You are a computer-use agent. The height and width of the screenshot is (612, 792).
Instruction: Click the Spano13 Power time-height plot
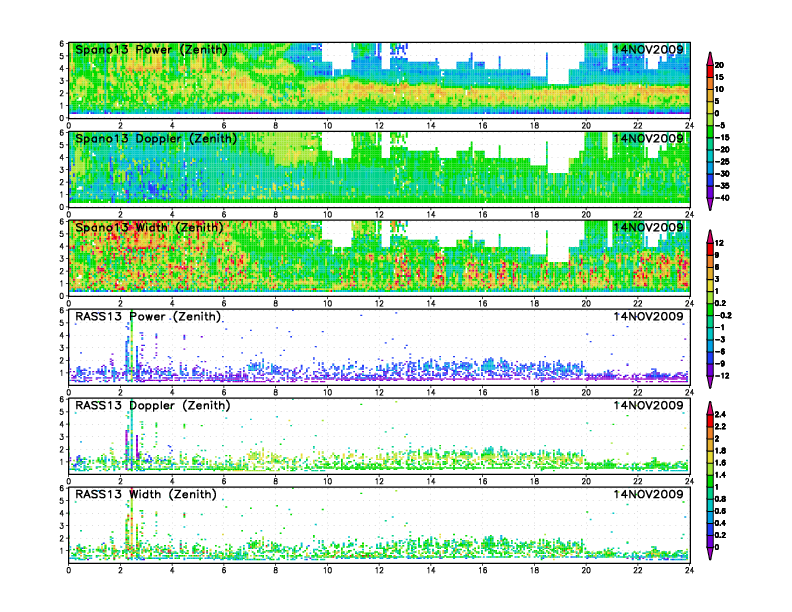(x=379, y=80)
